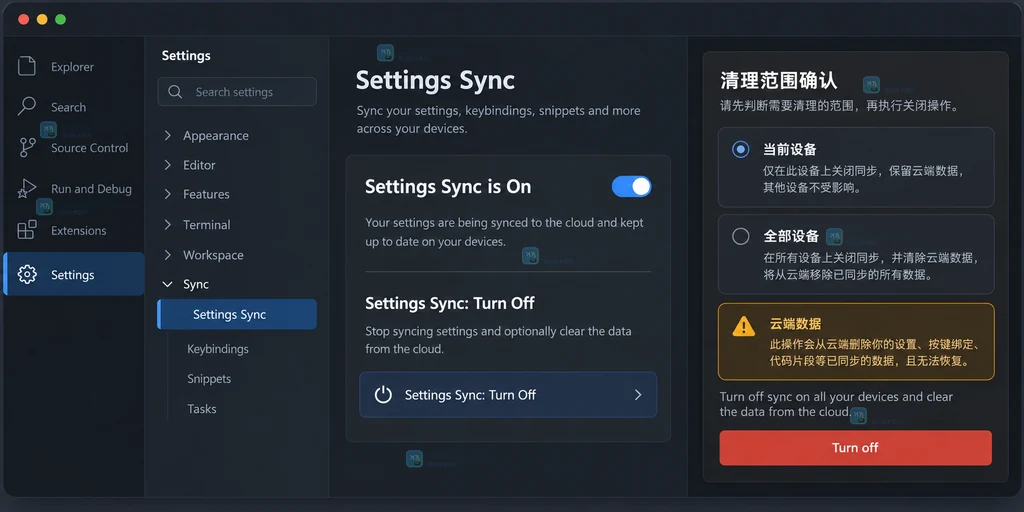Click the 清理范围确认 panel heading
This screenshot has width=1024, height=512.
(x=778, y=81)
